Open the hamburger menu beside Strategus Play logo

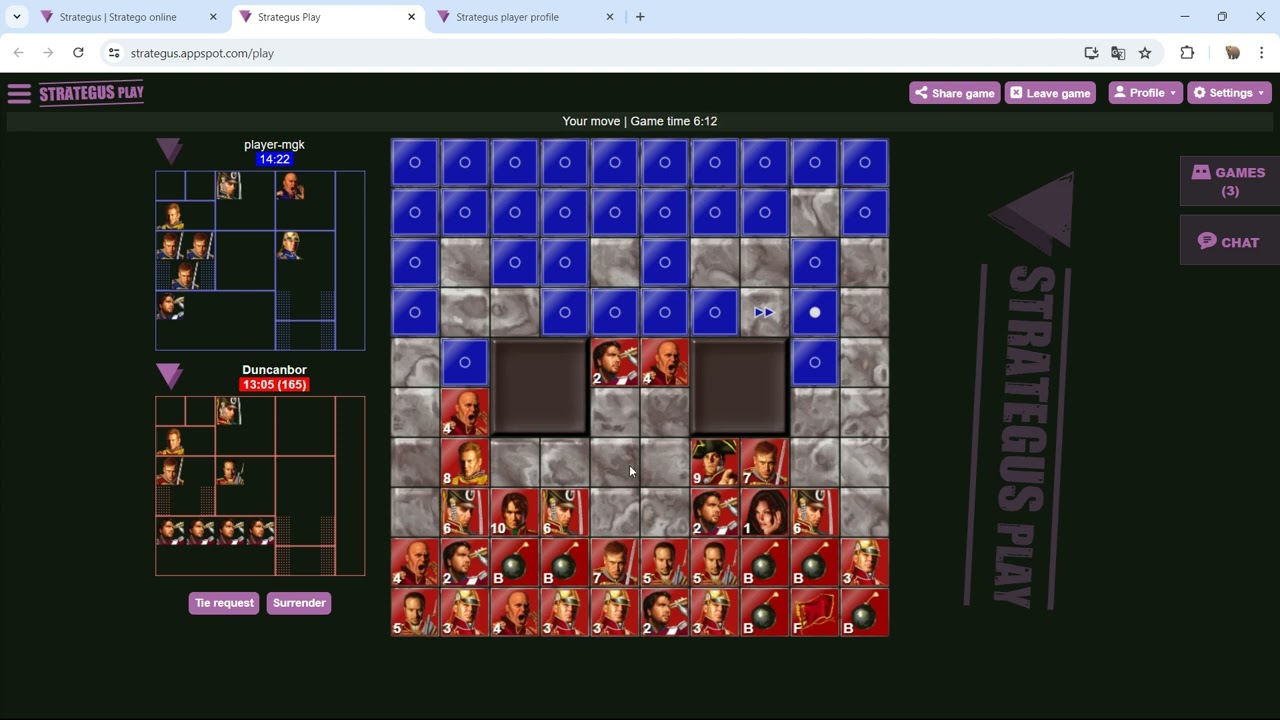coord(19,94)
